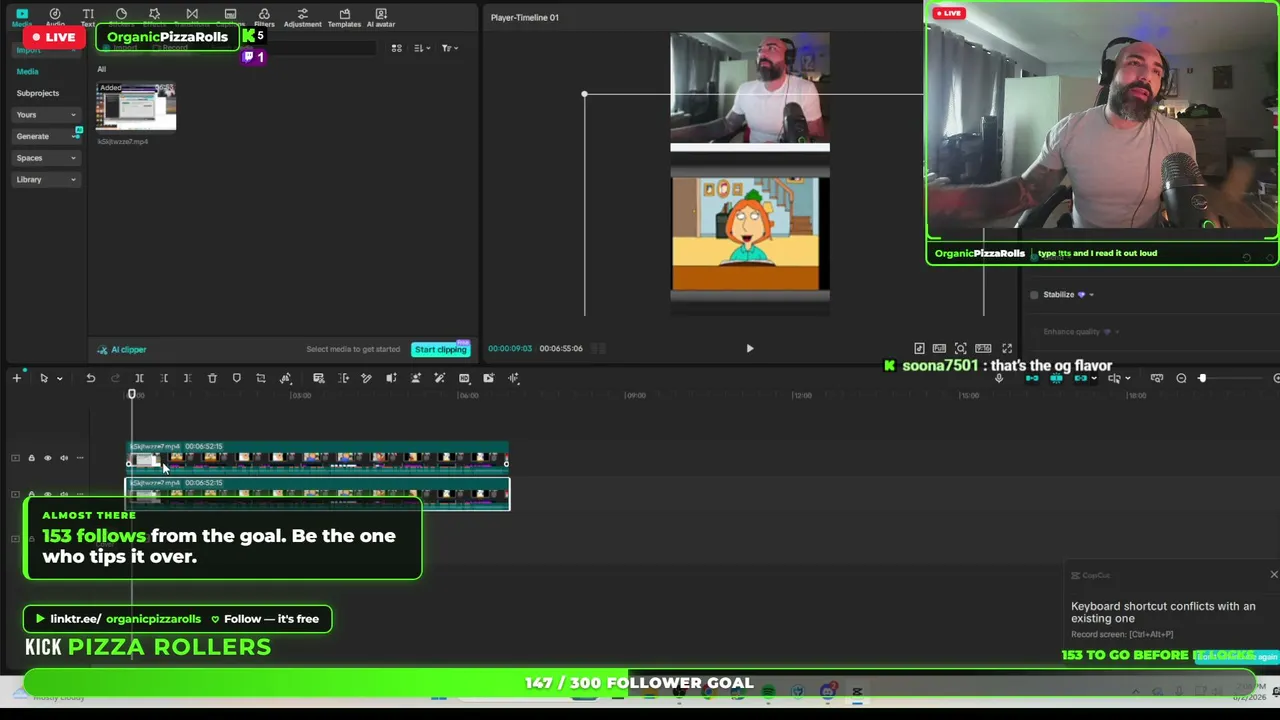
Task: Open the media sort dropdown
Action: (422, 48)
